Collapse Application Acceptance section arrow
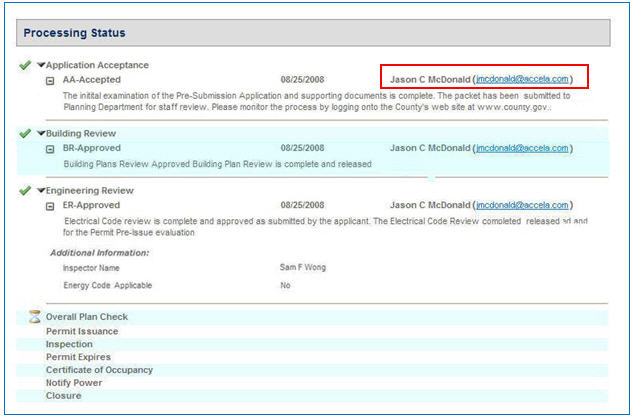This screenshot has height=418, width=635. point(41,65)
